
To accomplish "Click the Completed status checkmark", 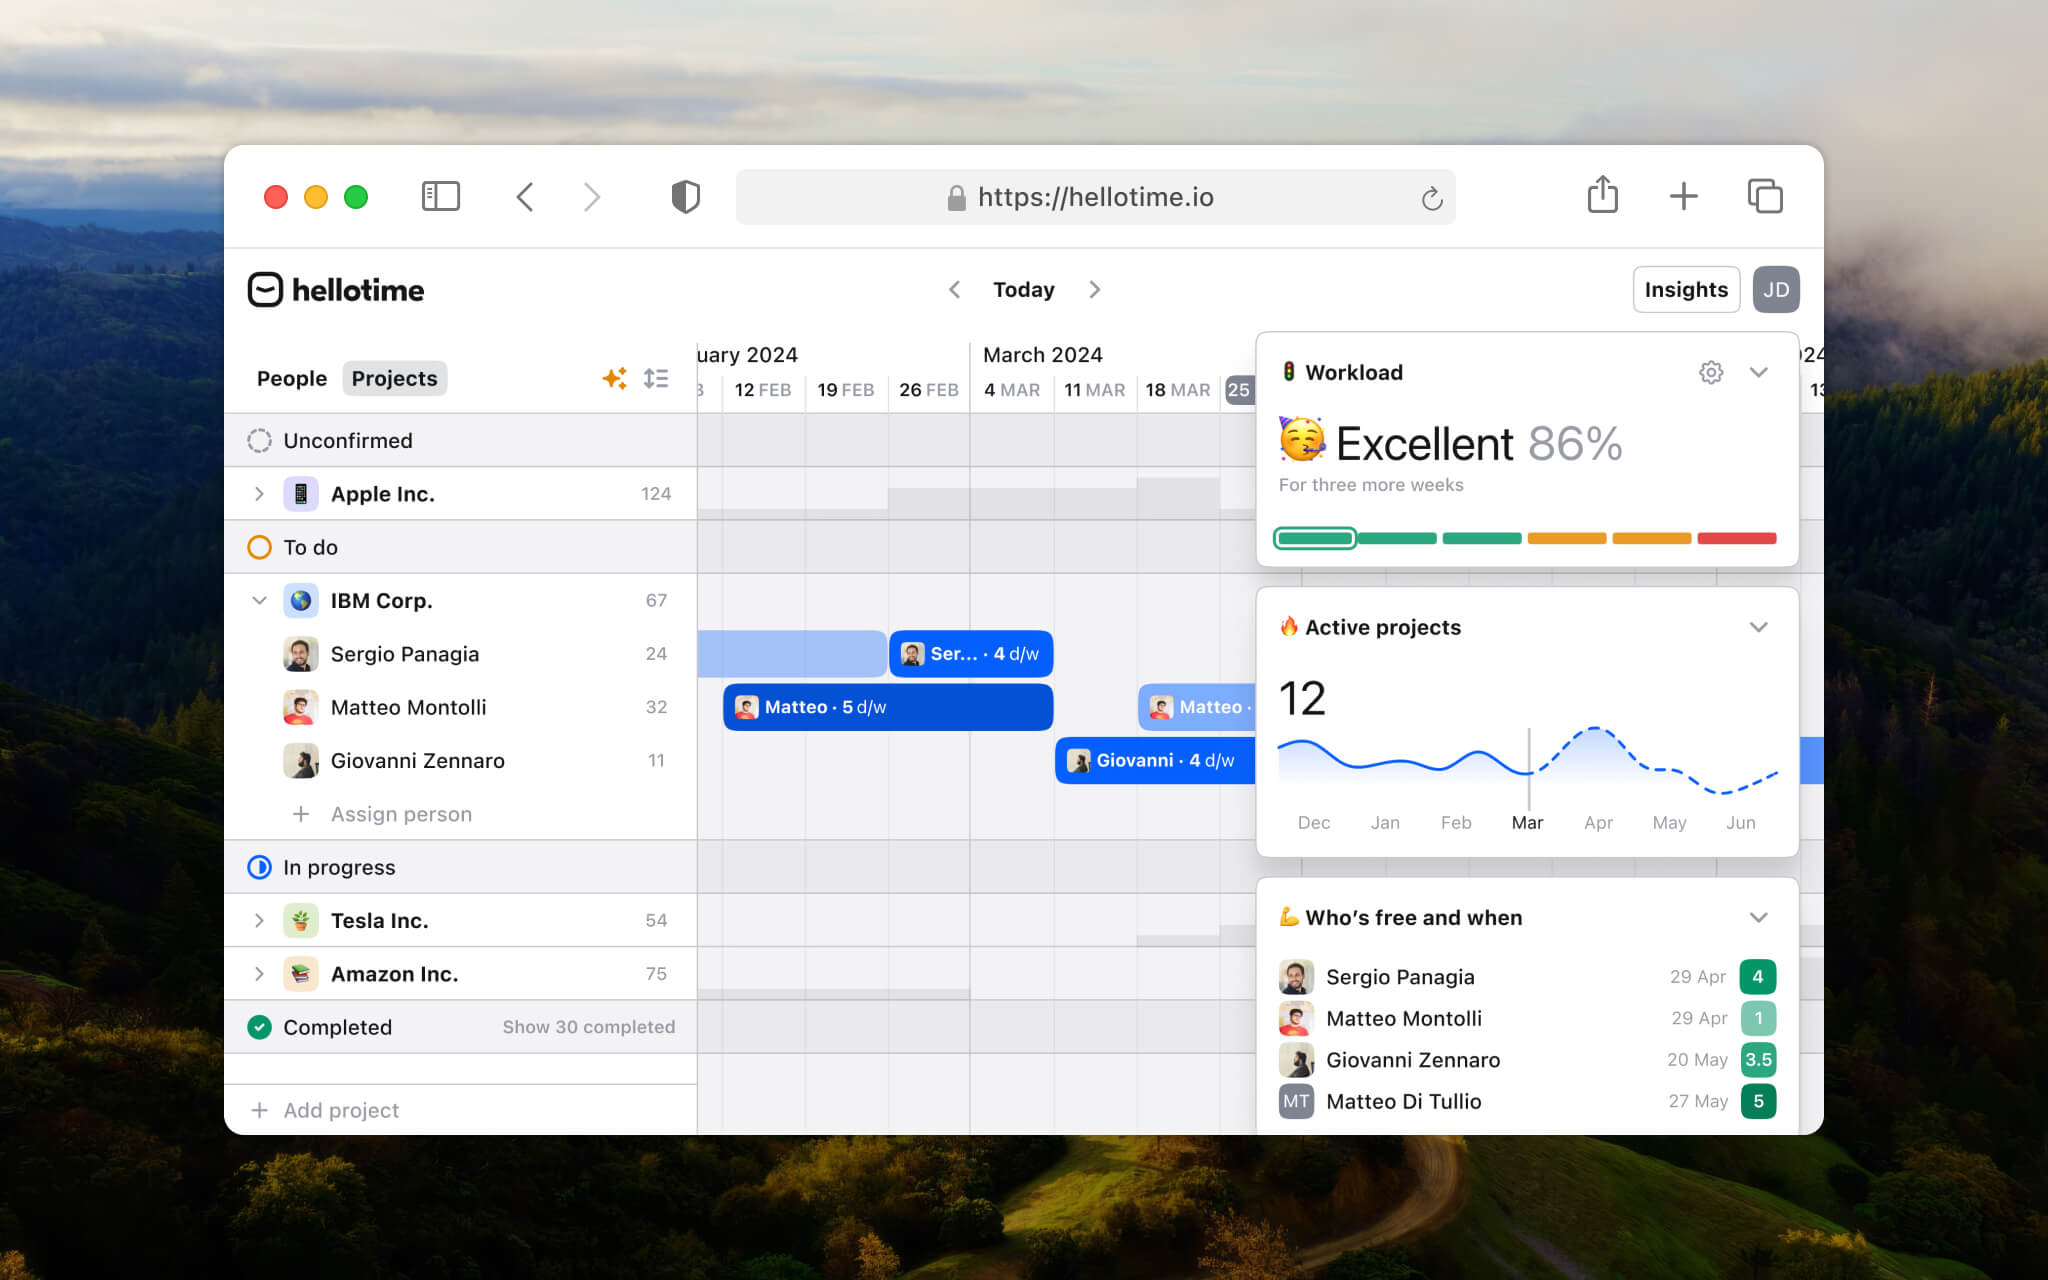I will [259, 1027].
